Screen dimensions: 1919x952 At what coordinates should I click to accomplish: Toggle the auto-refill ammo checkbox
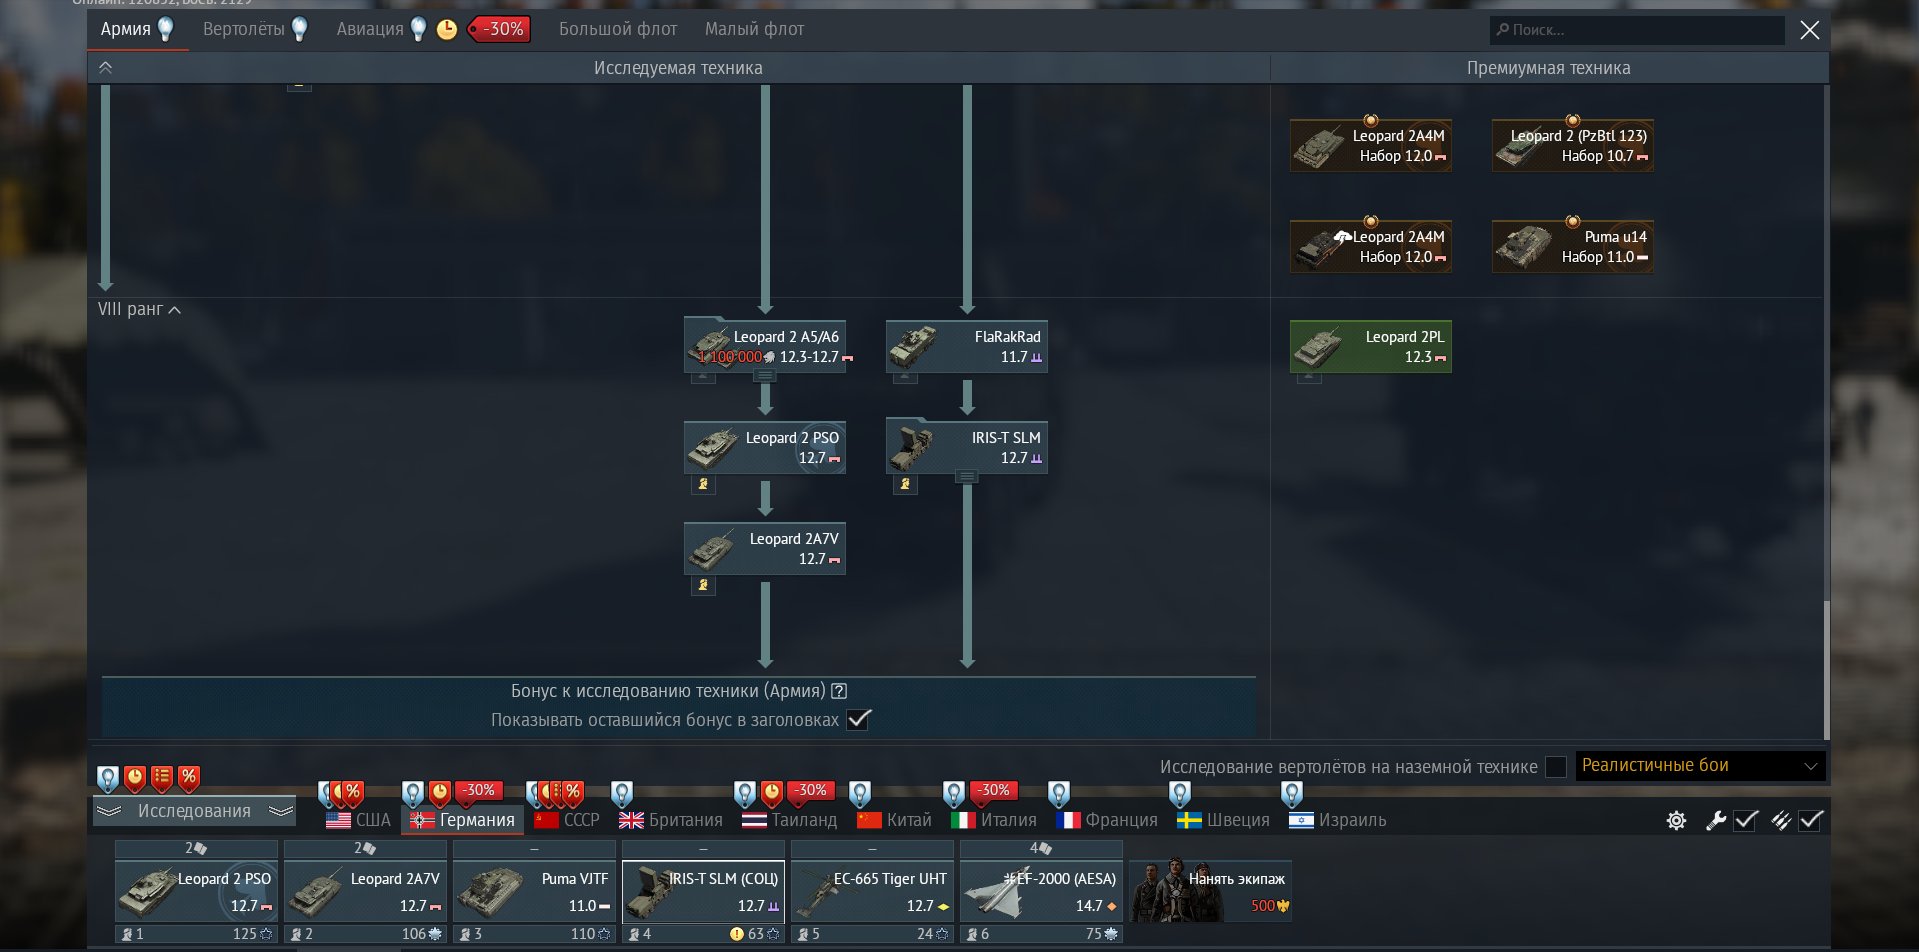[x=1811, y=821]
